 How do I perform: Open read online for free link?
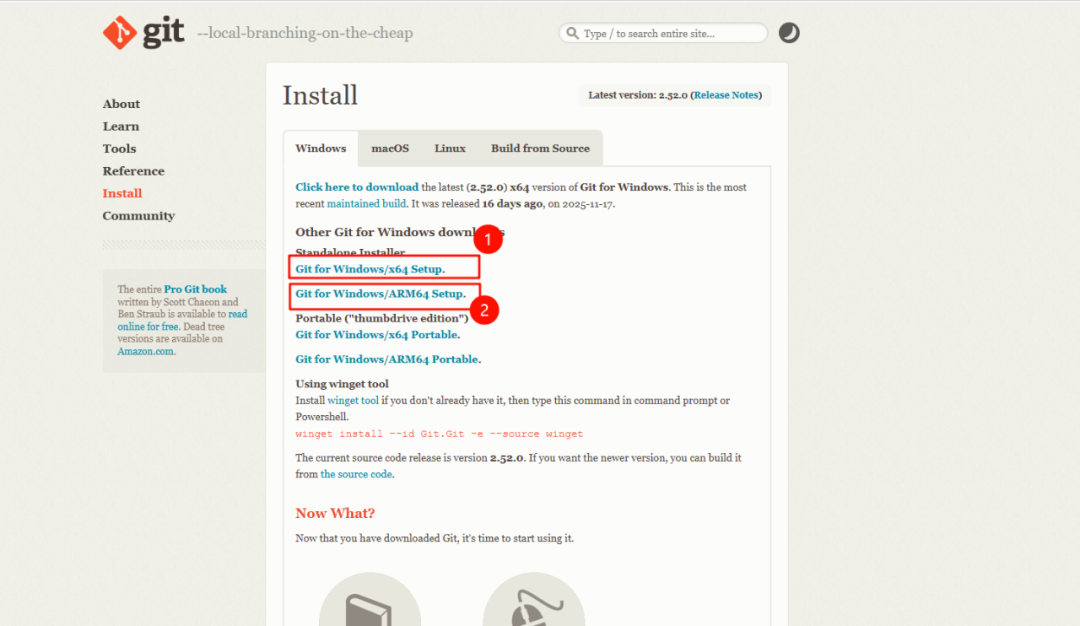[x=182, y=320]
